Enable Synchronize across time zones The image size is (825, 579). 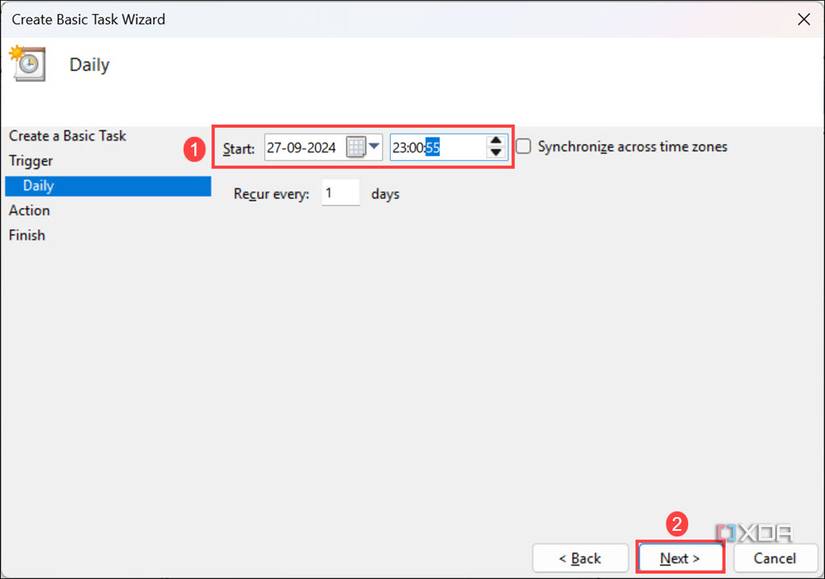point(522,146)
